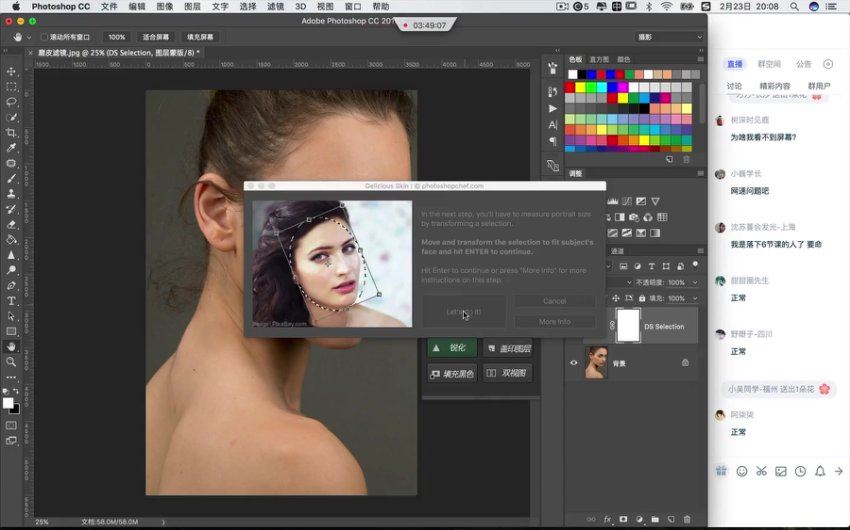Open the swatches panel flyout menu
The width and height of the screenshot is (850, 530).
tap(700, 59)
